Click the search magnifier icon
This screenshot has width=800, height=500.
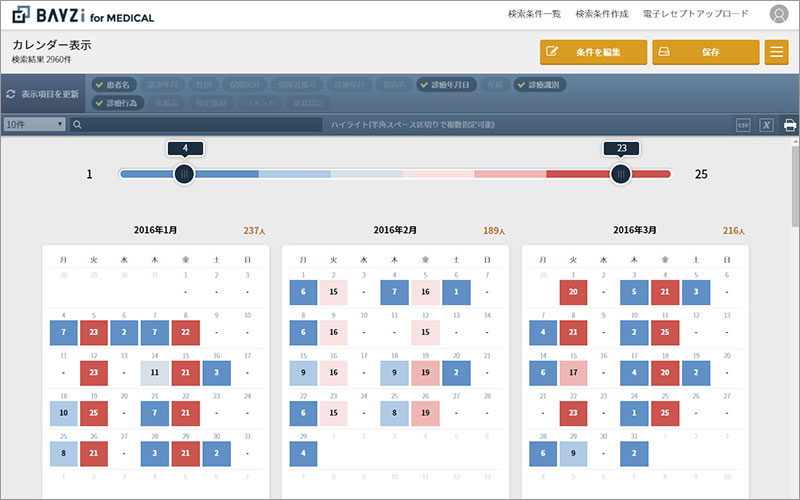pos(77,124)
